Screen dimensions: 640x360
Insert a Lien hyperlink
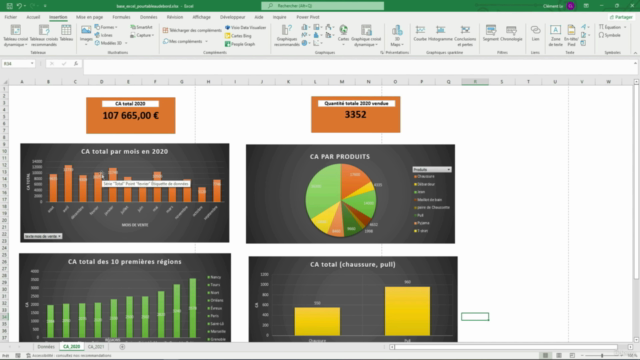coord(536,33)
